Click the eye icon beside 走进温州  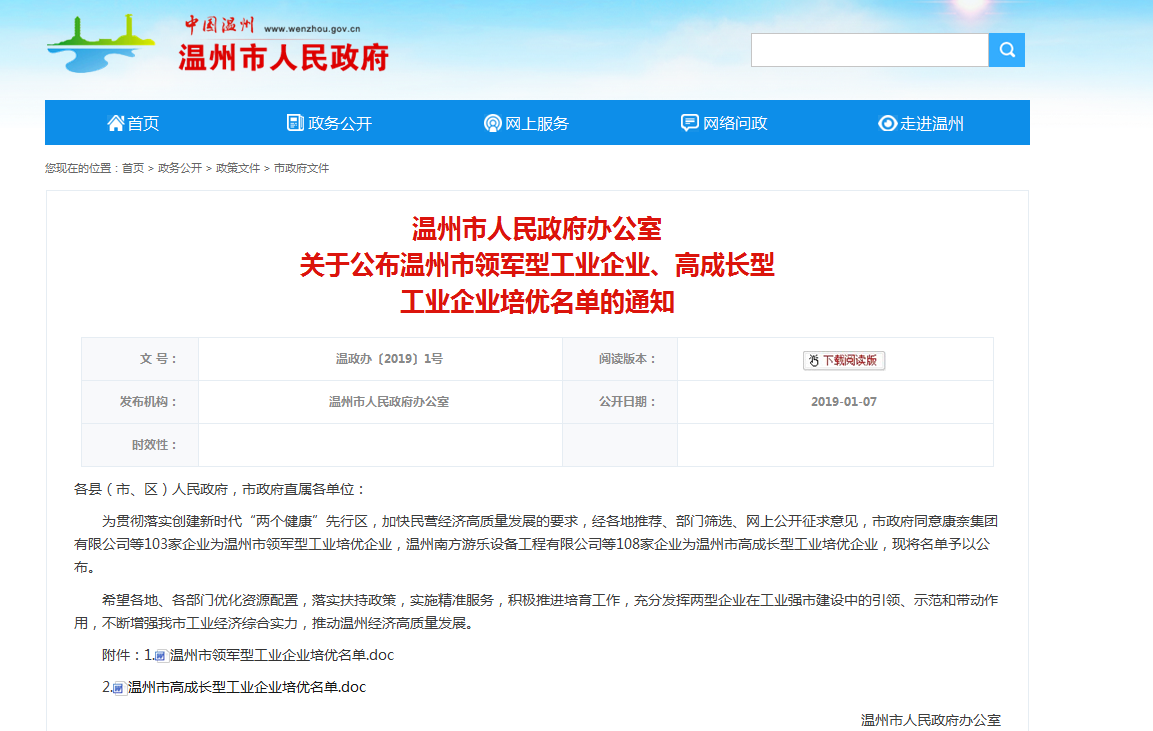coord(887,123)
